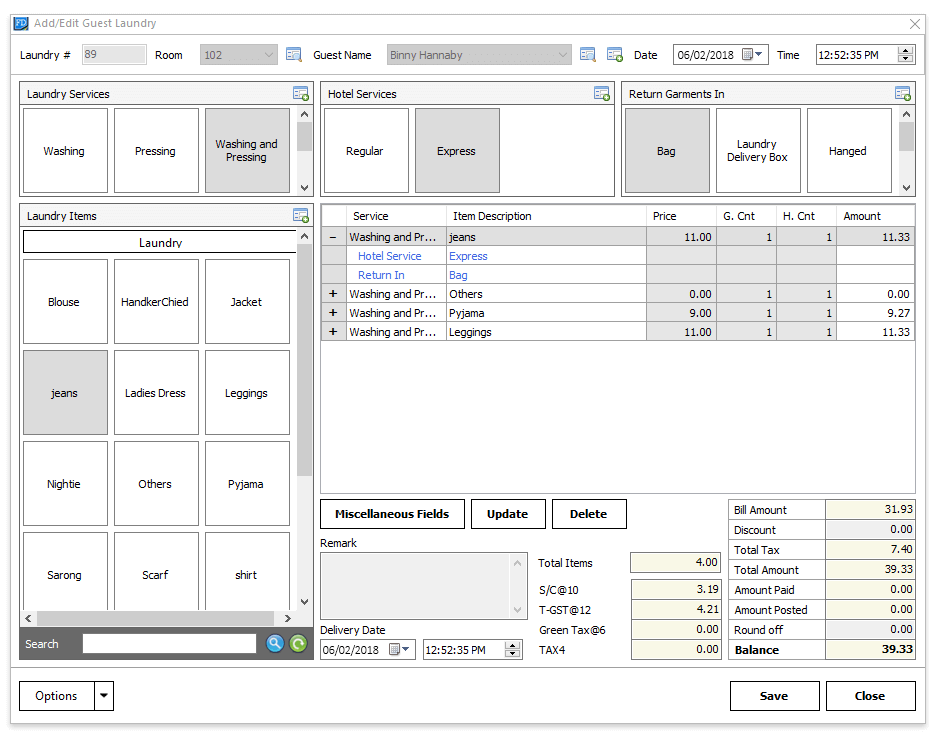
Task: Click the add guest icon before Date
Action: 615,55
